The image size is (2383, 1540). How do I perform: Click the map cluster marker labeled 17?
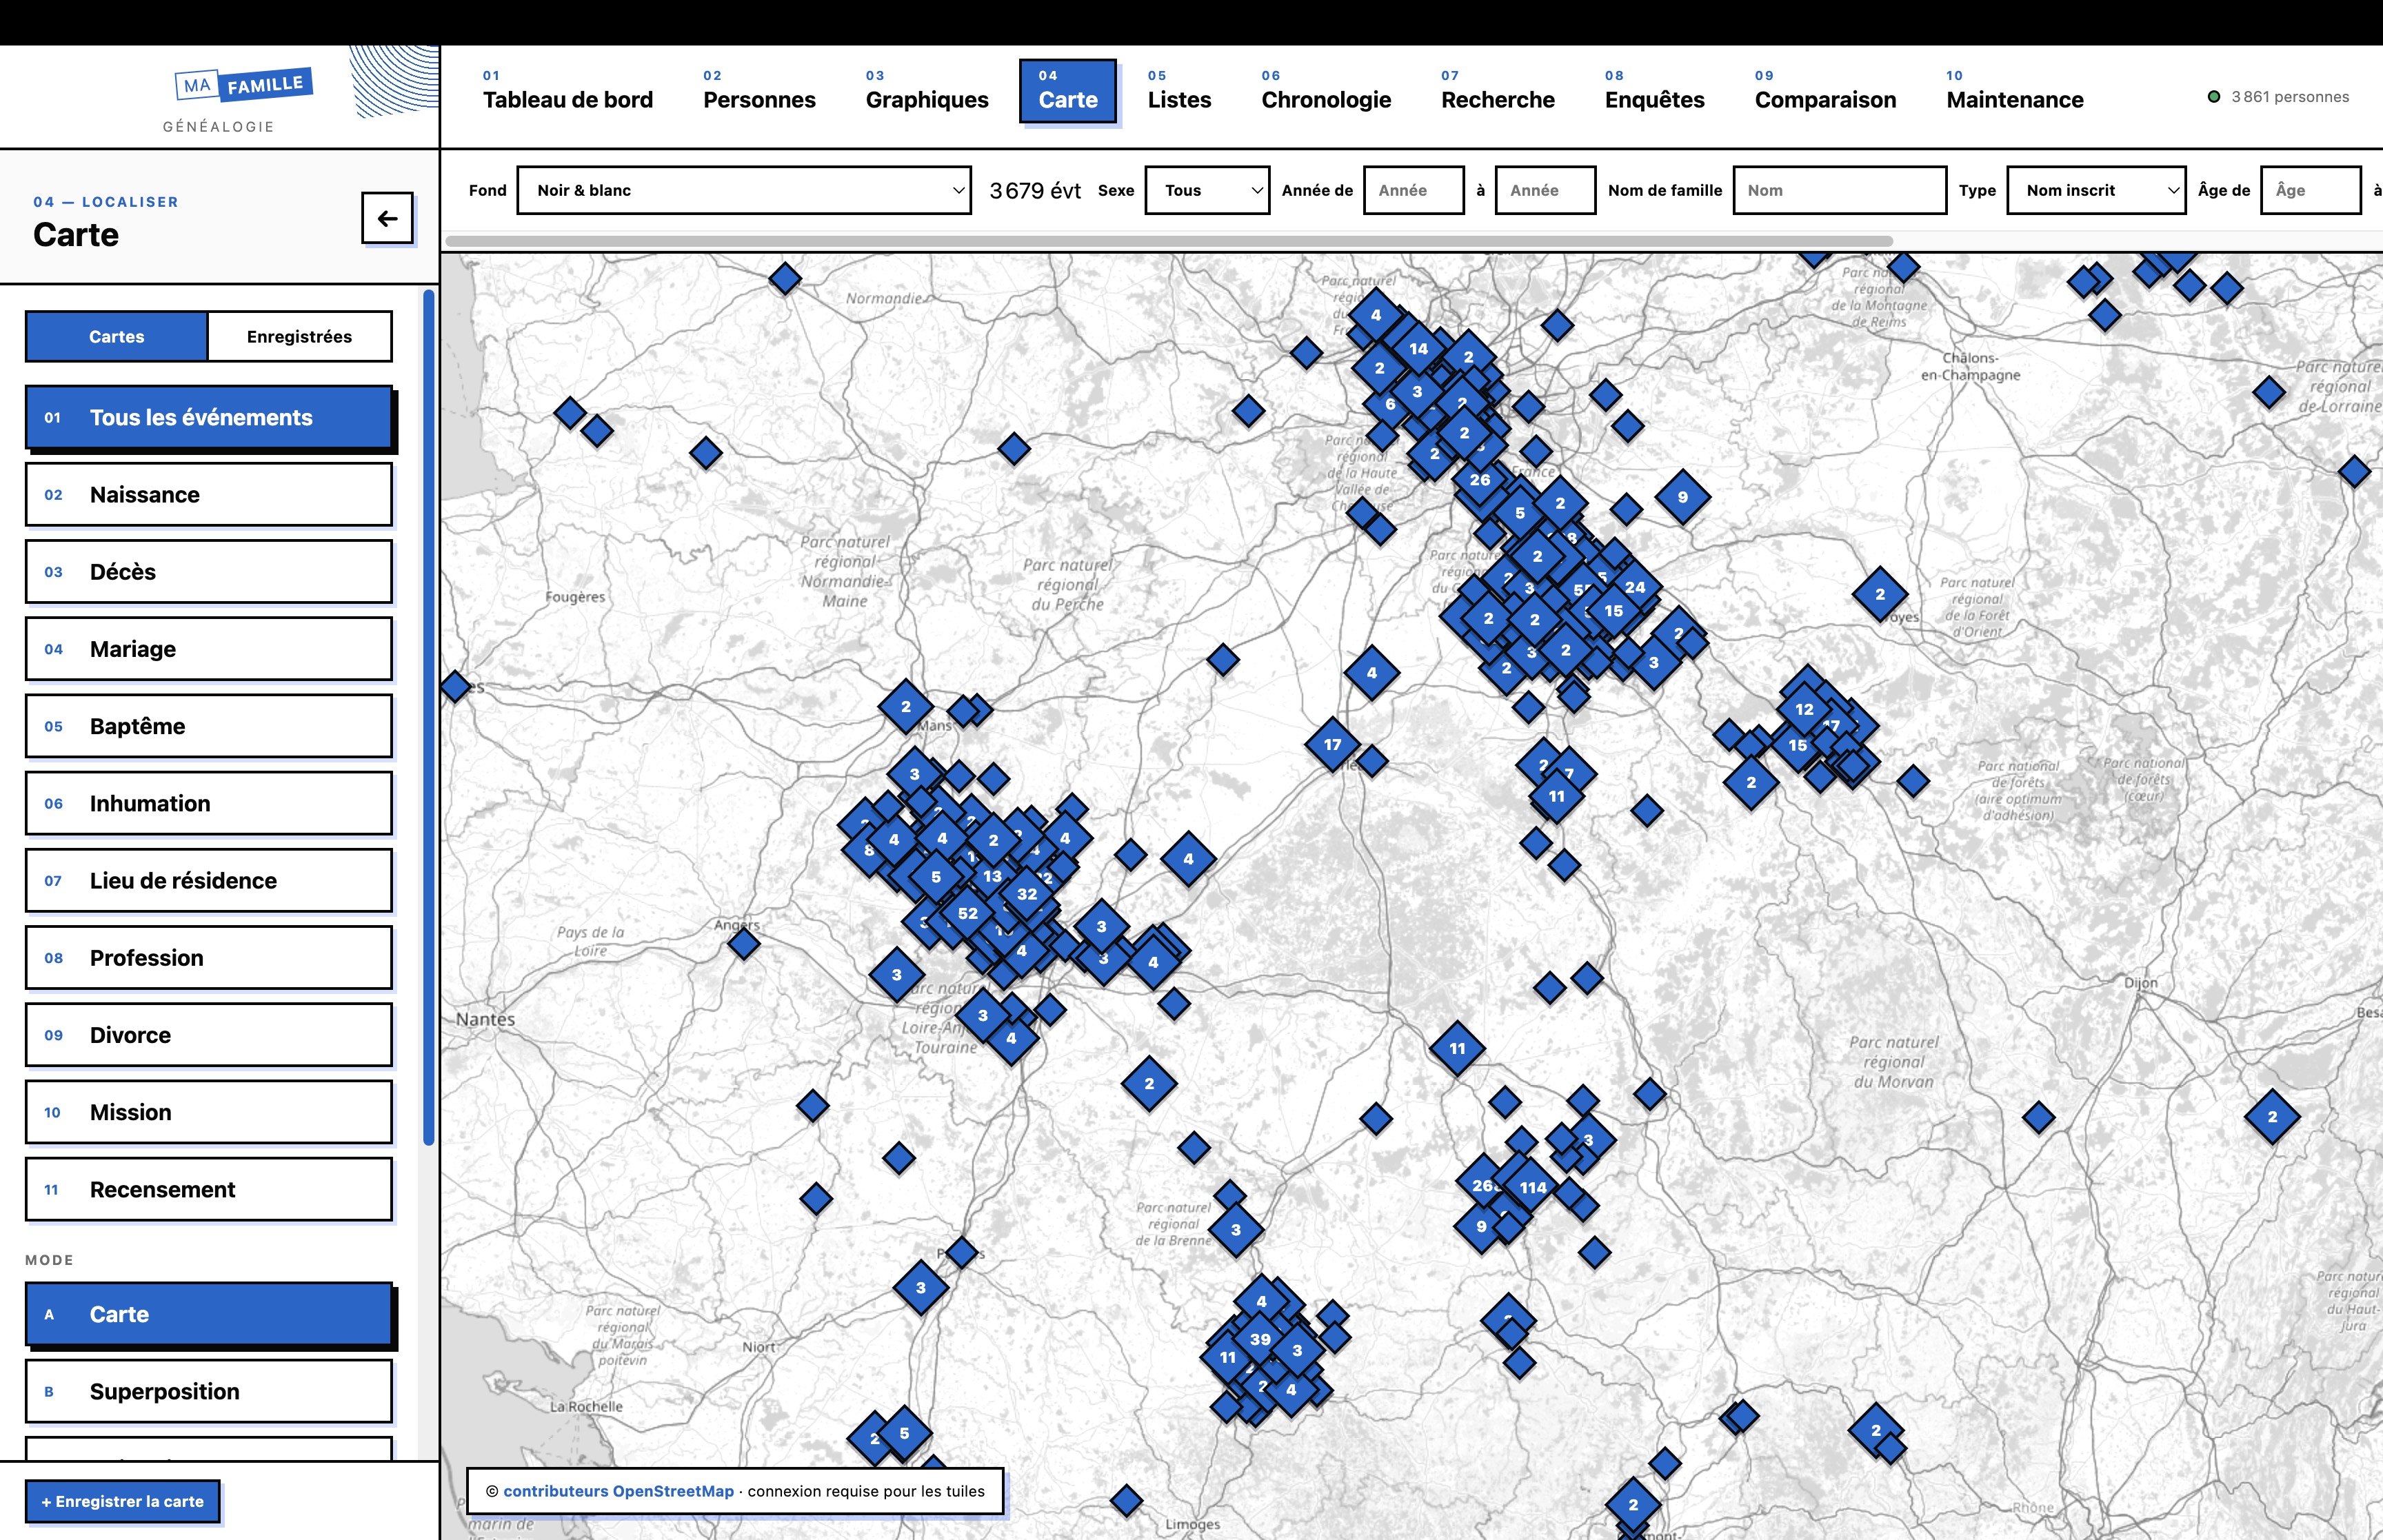point(1332,744)
